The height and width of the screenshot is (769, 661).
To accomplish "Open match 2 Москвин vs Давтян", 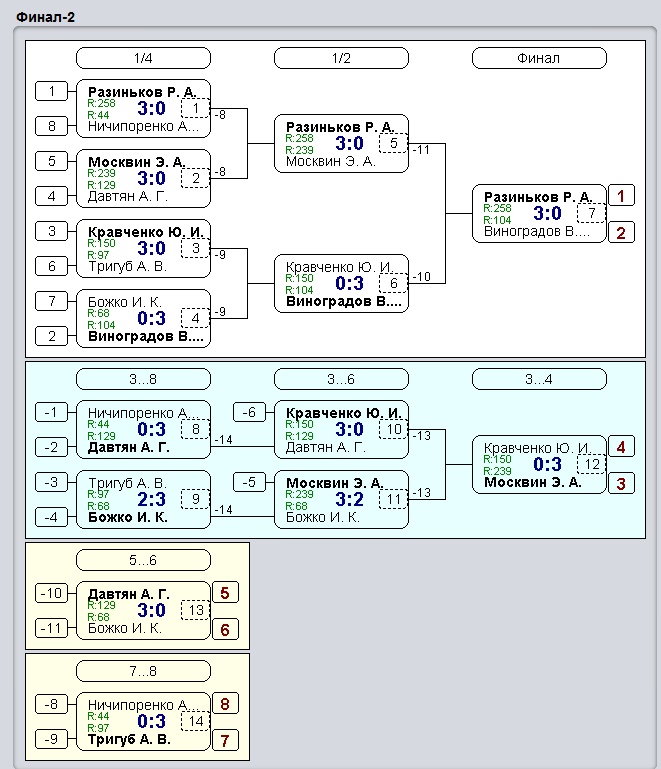I will coord(143,179).
